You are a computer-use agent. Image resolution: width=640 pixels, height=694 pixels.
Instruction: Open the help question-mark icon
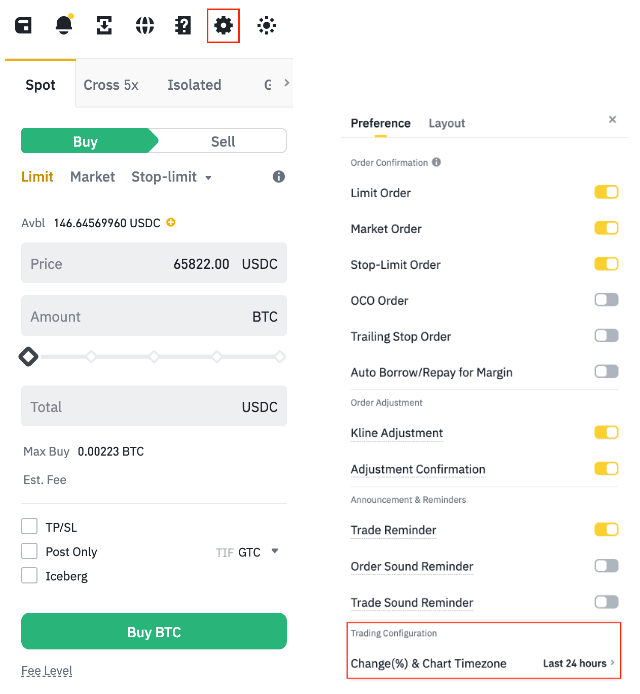183,26
